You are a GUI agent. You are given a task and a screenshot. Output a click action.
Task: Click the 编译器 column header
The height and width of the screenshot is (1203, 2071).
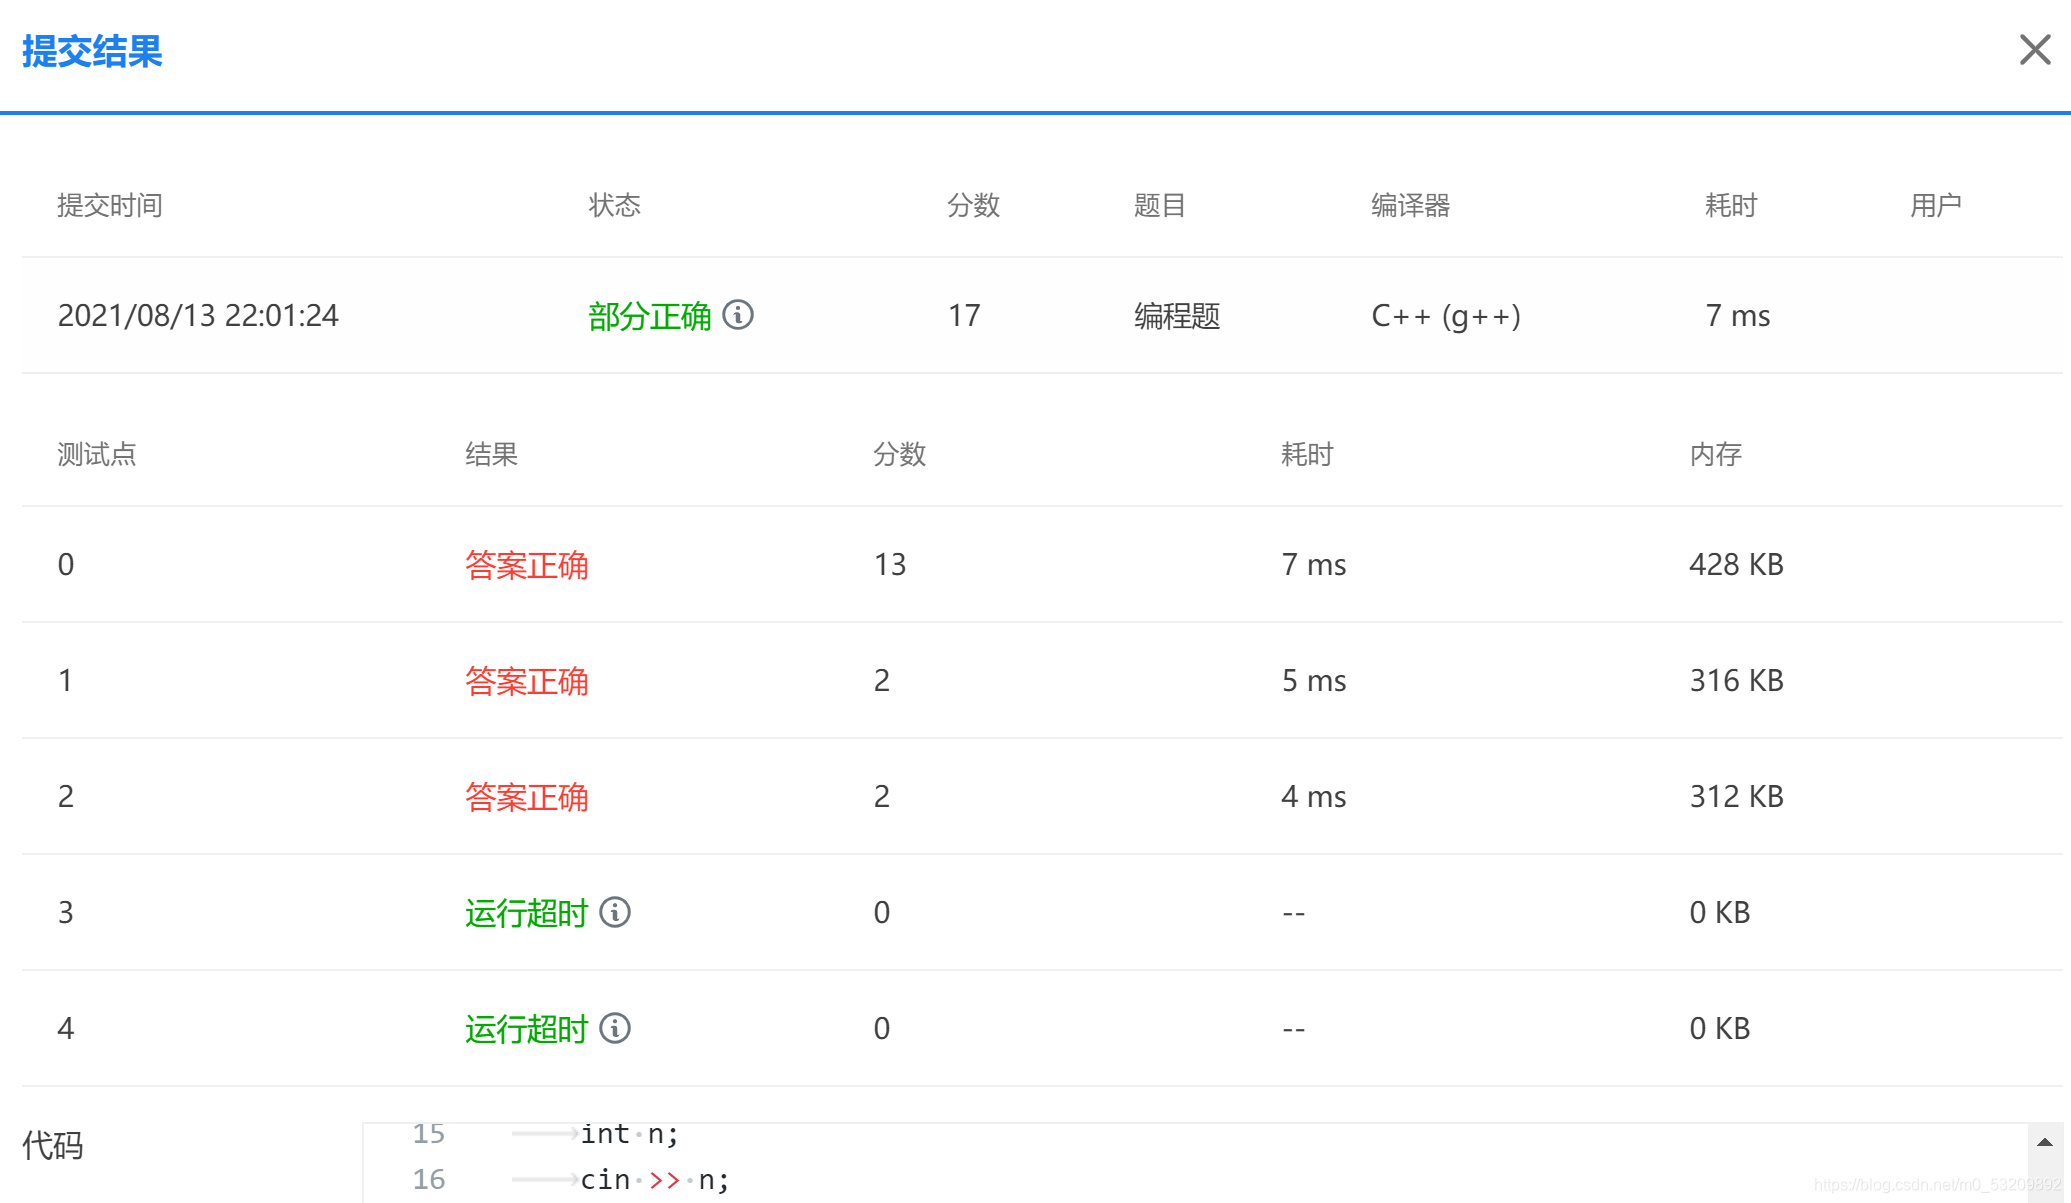coord(1410,205)
